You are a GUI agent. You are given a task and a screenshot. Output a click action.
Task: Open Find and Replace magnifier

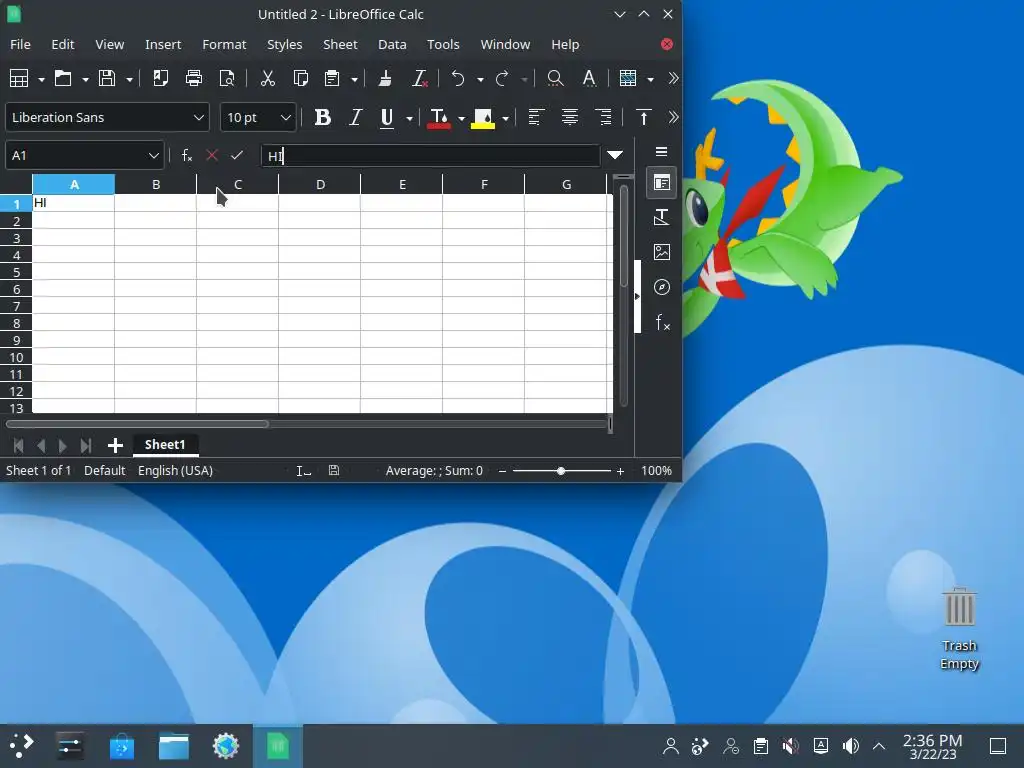pyautogui.click(x=555, y=78)
